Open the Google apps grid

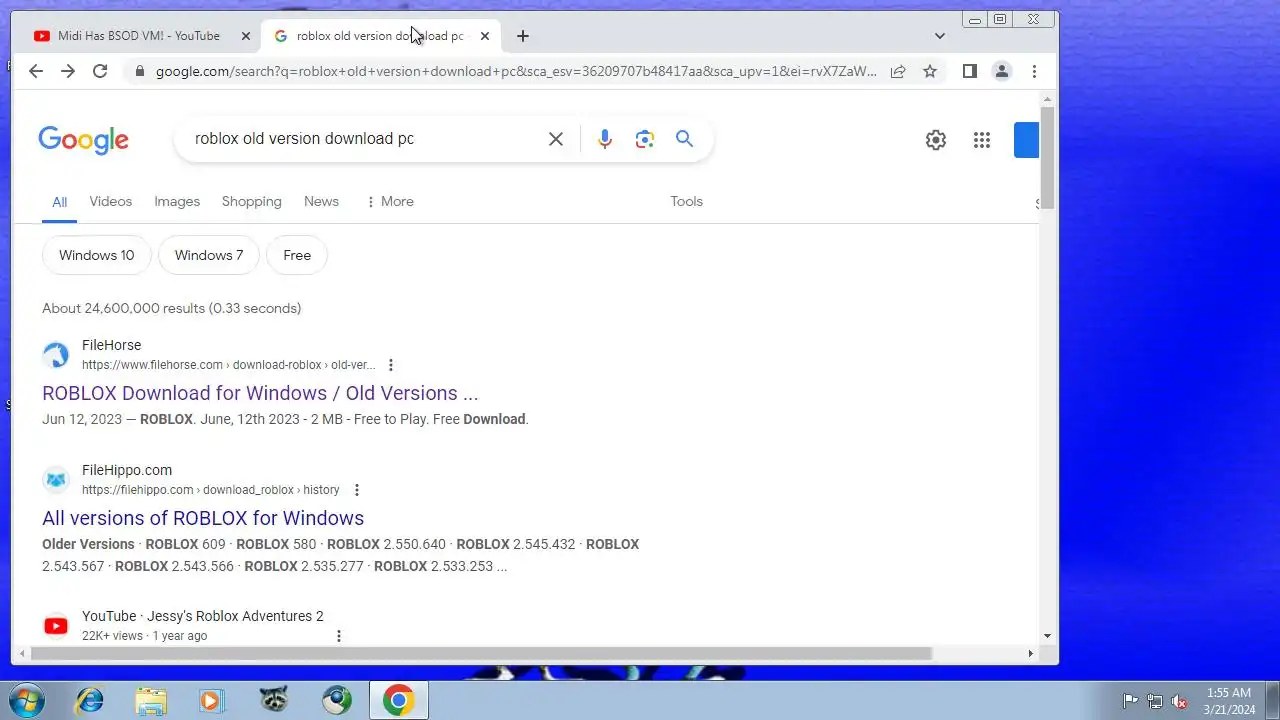(x=982, y=140)
